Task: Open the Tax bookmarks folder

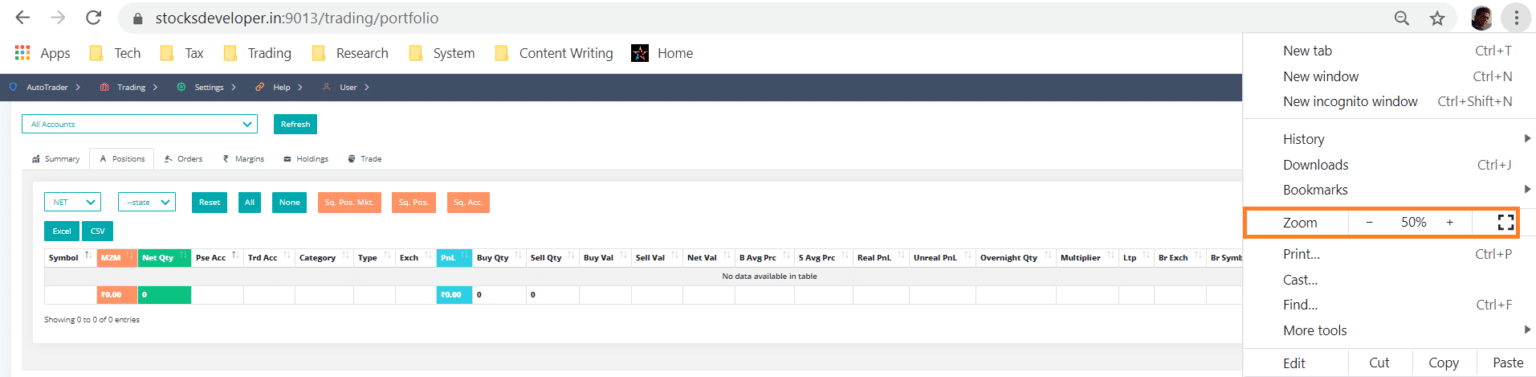Action: click(x=181, y=53)
